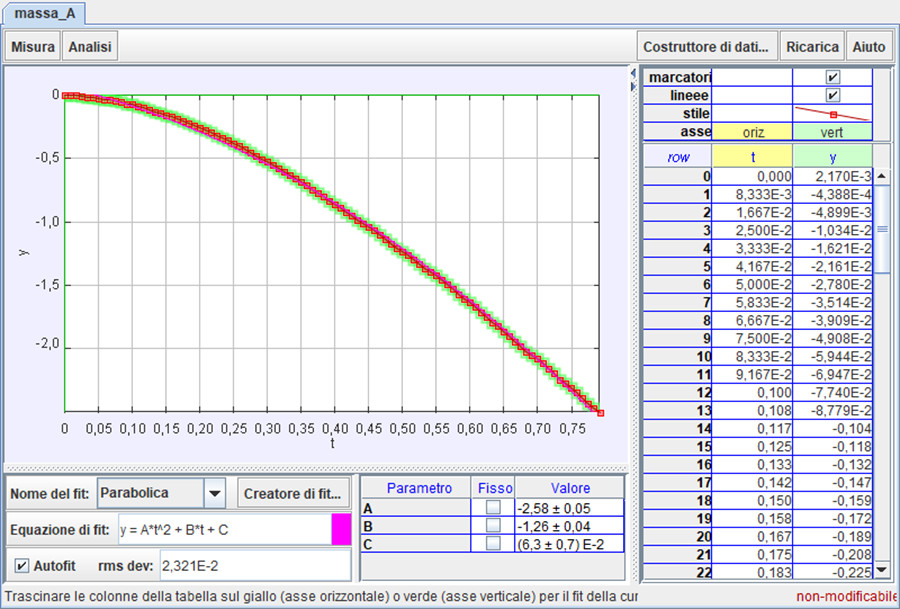
Task: Open the Aiuto menu
Action: click(868, 46)
